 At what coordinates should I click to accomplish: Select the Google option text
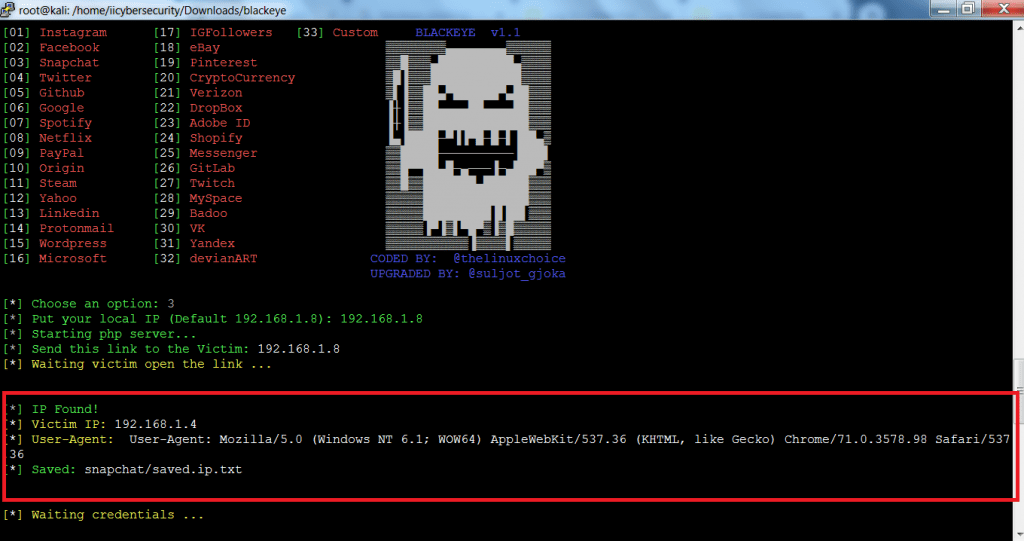(x=61, y=107)
